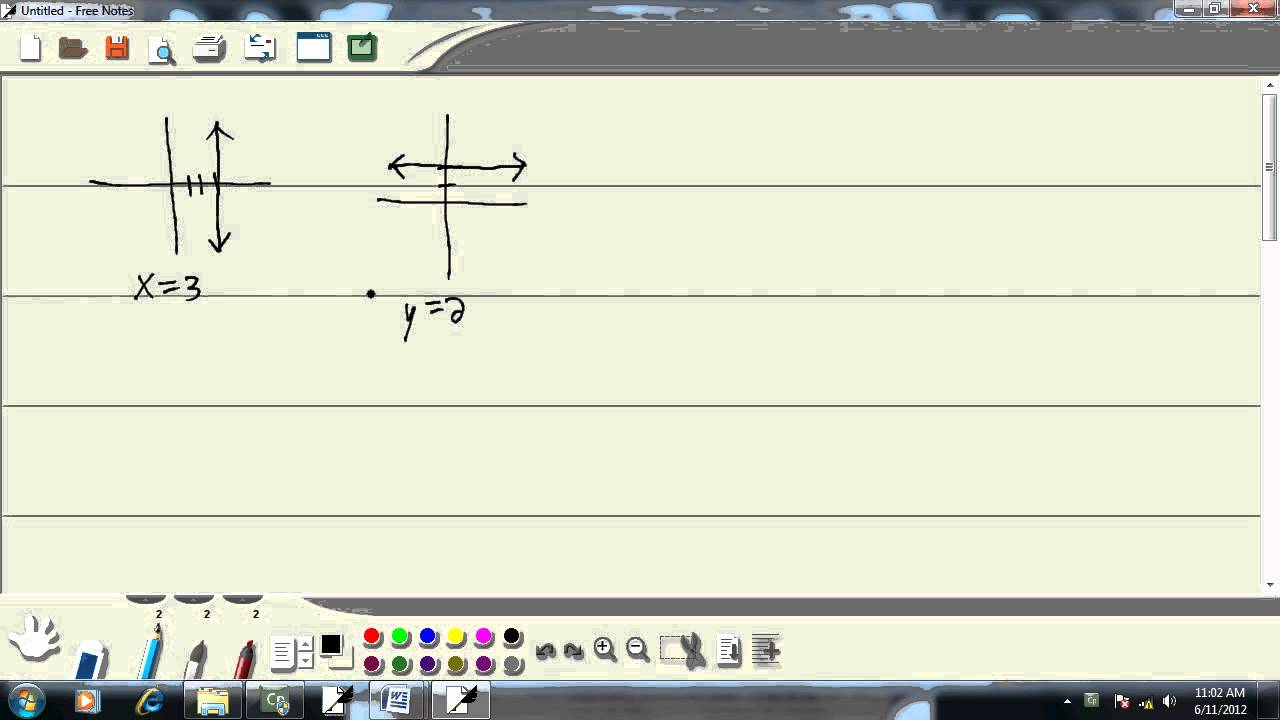The width and height of the screenshot is (1280, 720).
Task: Save the note using the floppy disk icon
Action: pyautogui.click(x=117, y=48)
